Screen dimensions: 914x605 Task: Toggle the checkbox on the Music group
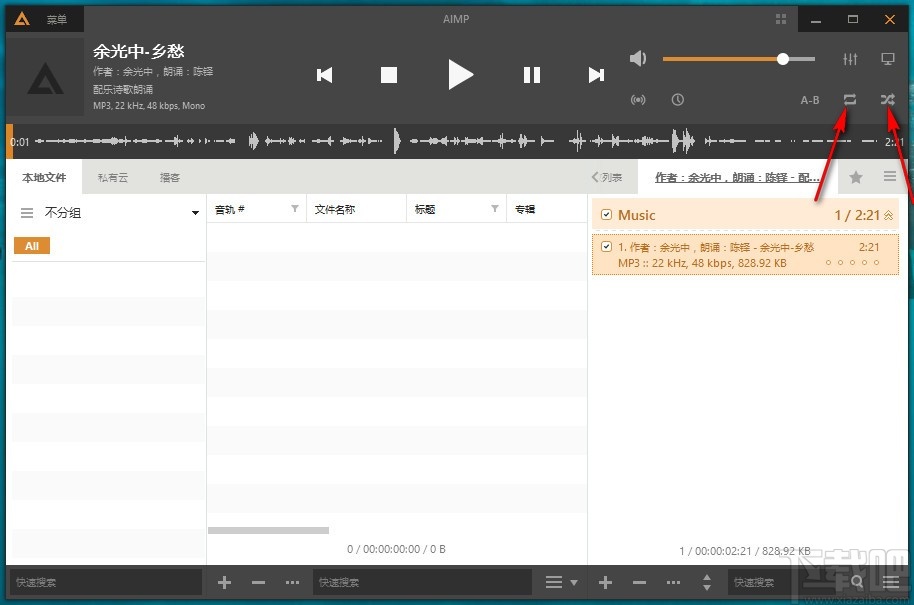tap(605, 214)
